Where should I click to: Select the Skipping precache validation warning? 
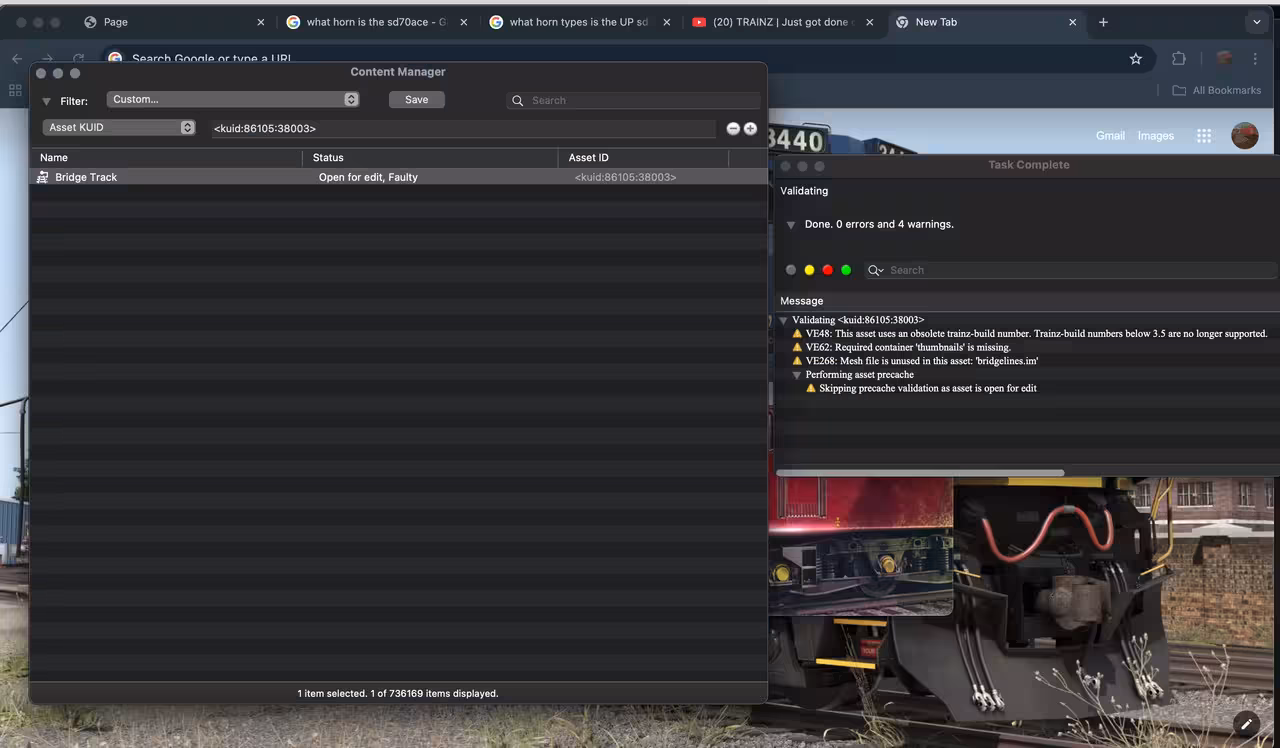927,388
